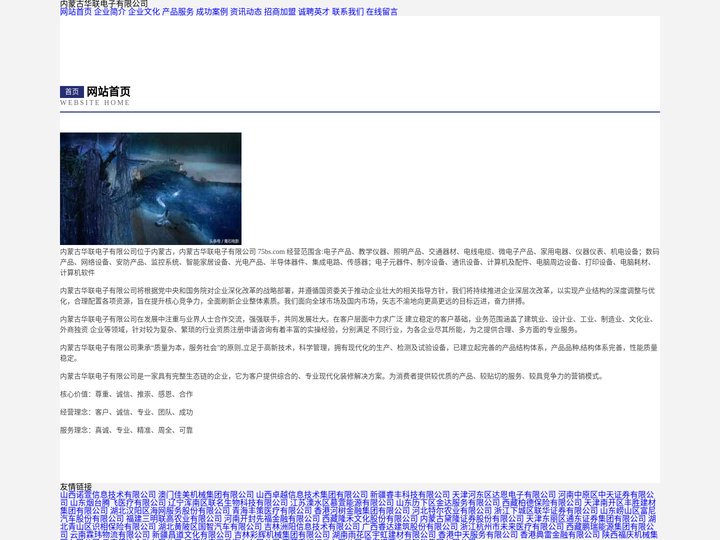Viewport: 720px width, 540px height.
Task: Click the blue 首页 badge icon
Action: tap(72, 92)
